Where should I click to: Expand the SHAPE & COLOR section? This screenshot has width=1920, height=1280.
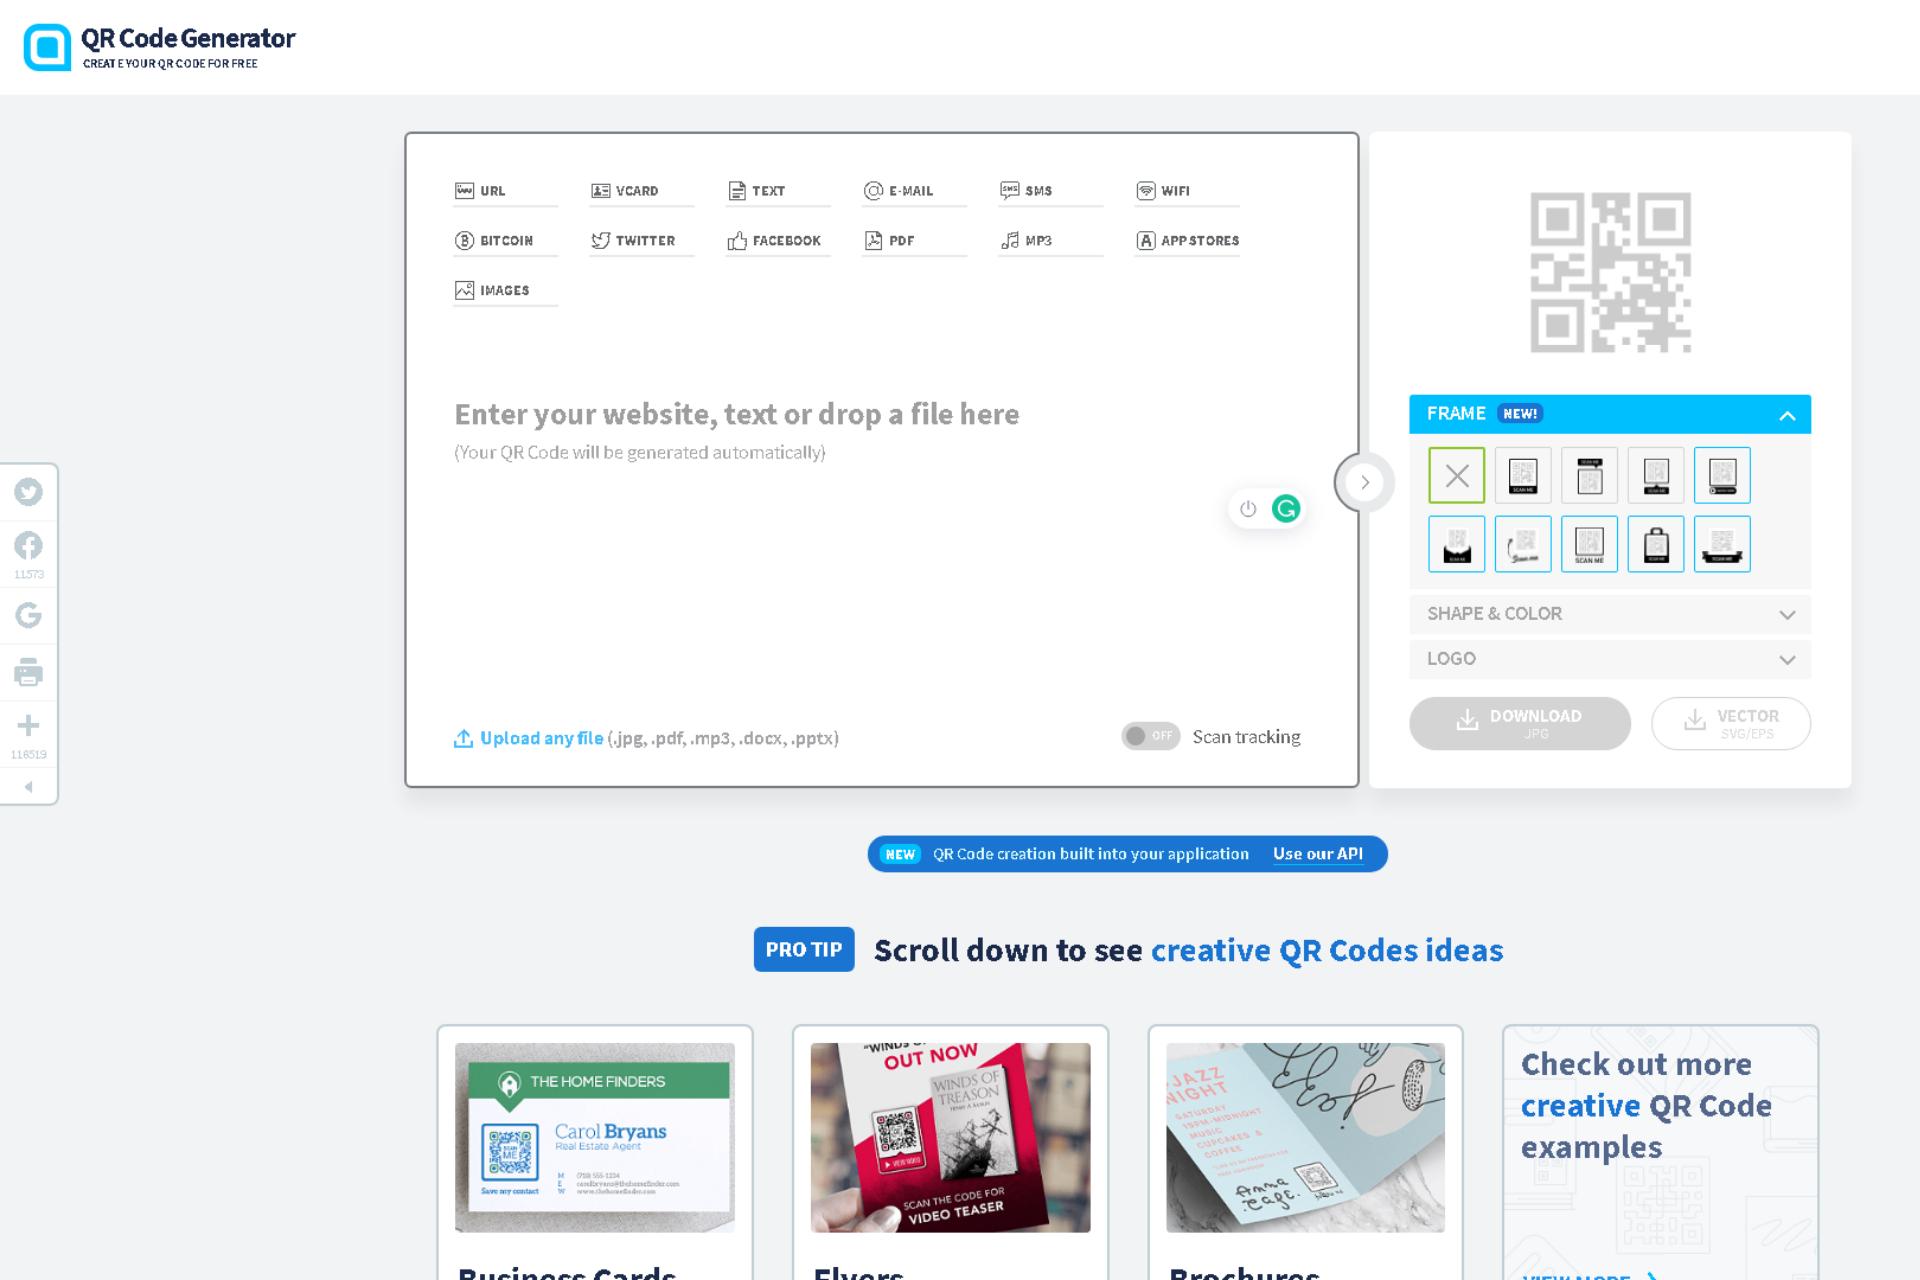[1610, 613]
